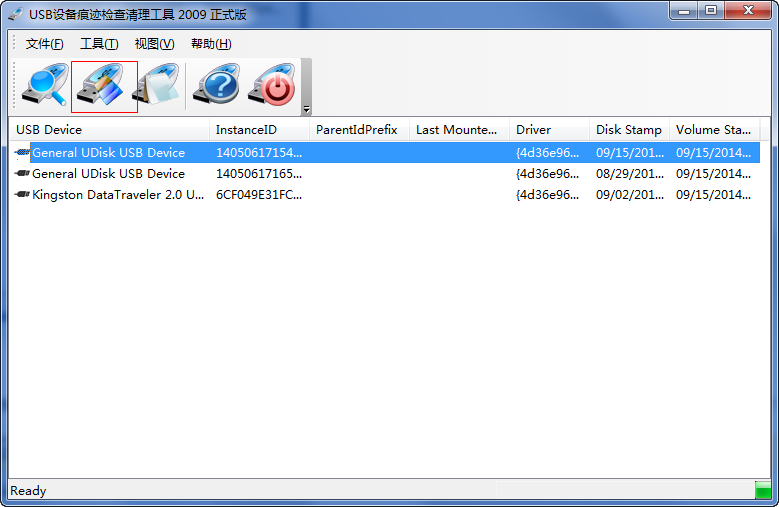Click the device icon of the Kingston row

coord(22,194)
